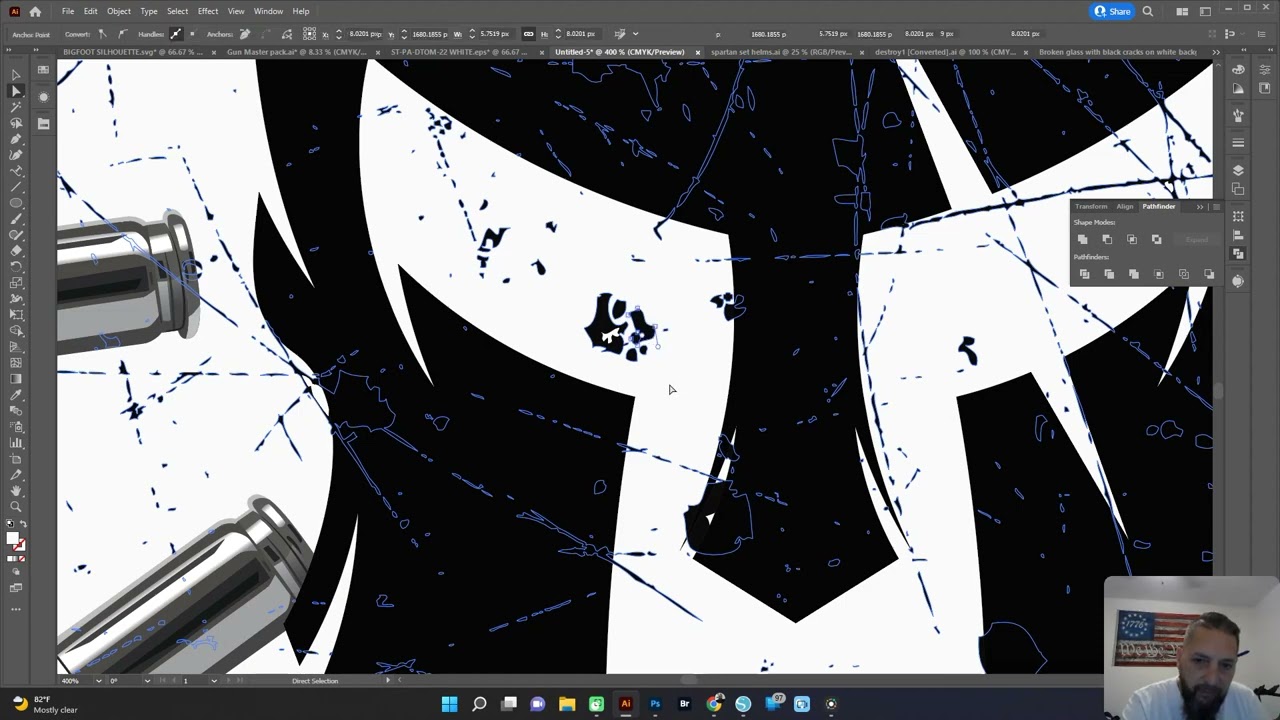Screen dimensions: 1280x720
Task: Switch to the Transform panel tab
Action: (x=1091, y=207)
